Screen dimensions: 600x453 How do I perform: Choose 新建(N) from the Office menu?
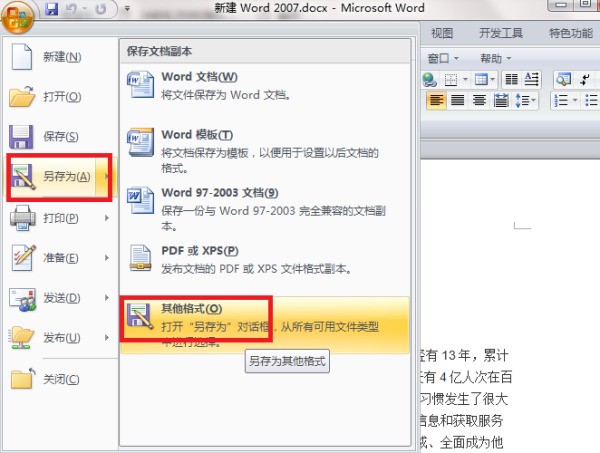(x=60, y=57)
